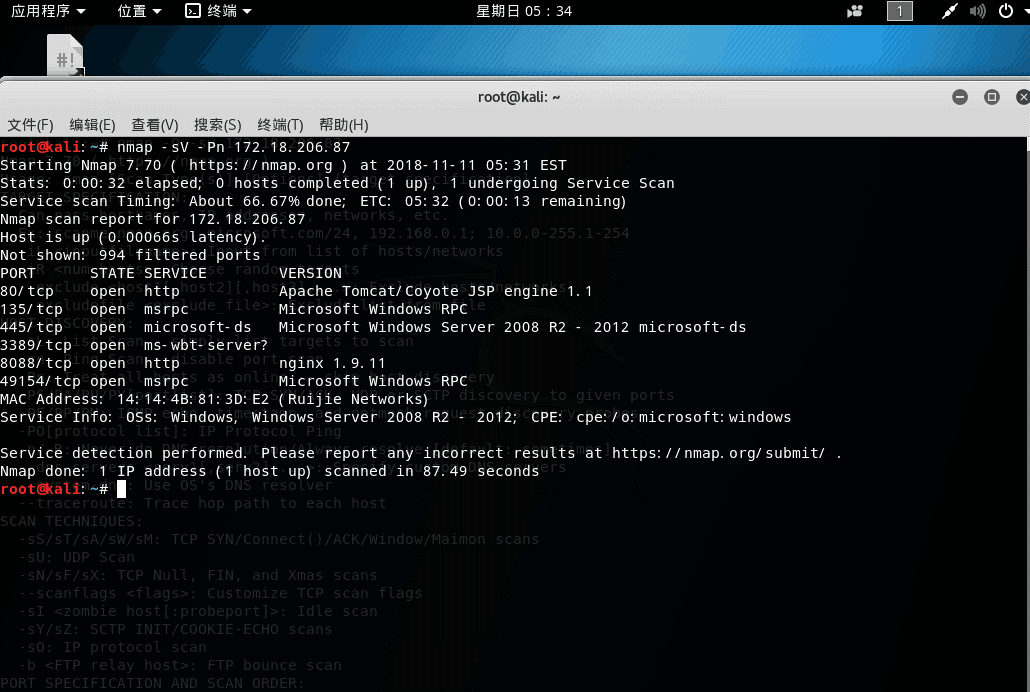Open the 编辑(E) menu
The width and height of the screenshot is (1030, 692).
(x=92, y=125)
